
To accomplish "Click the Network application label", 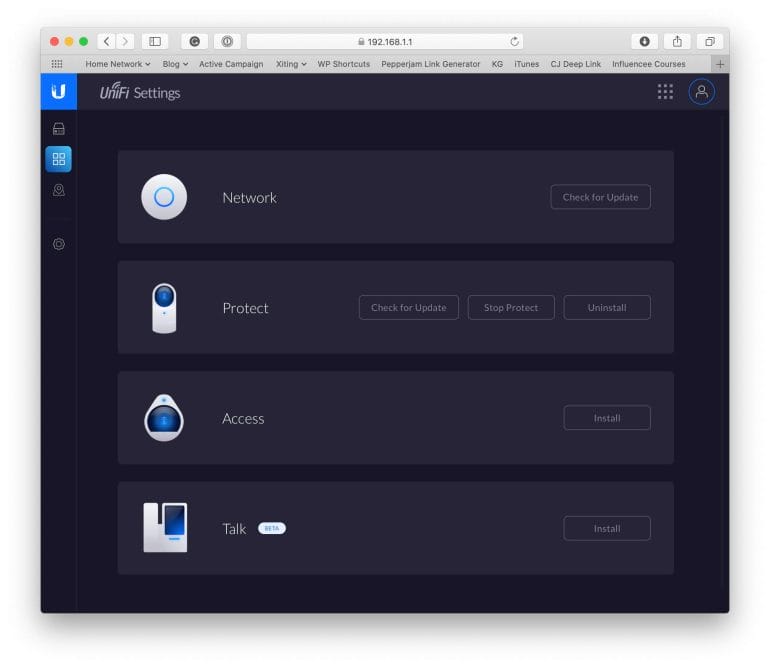I will coord(249,197).
